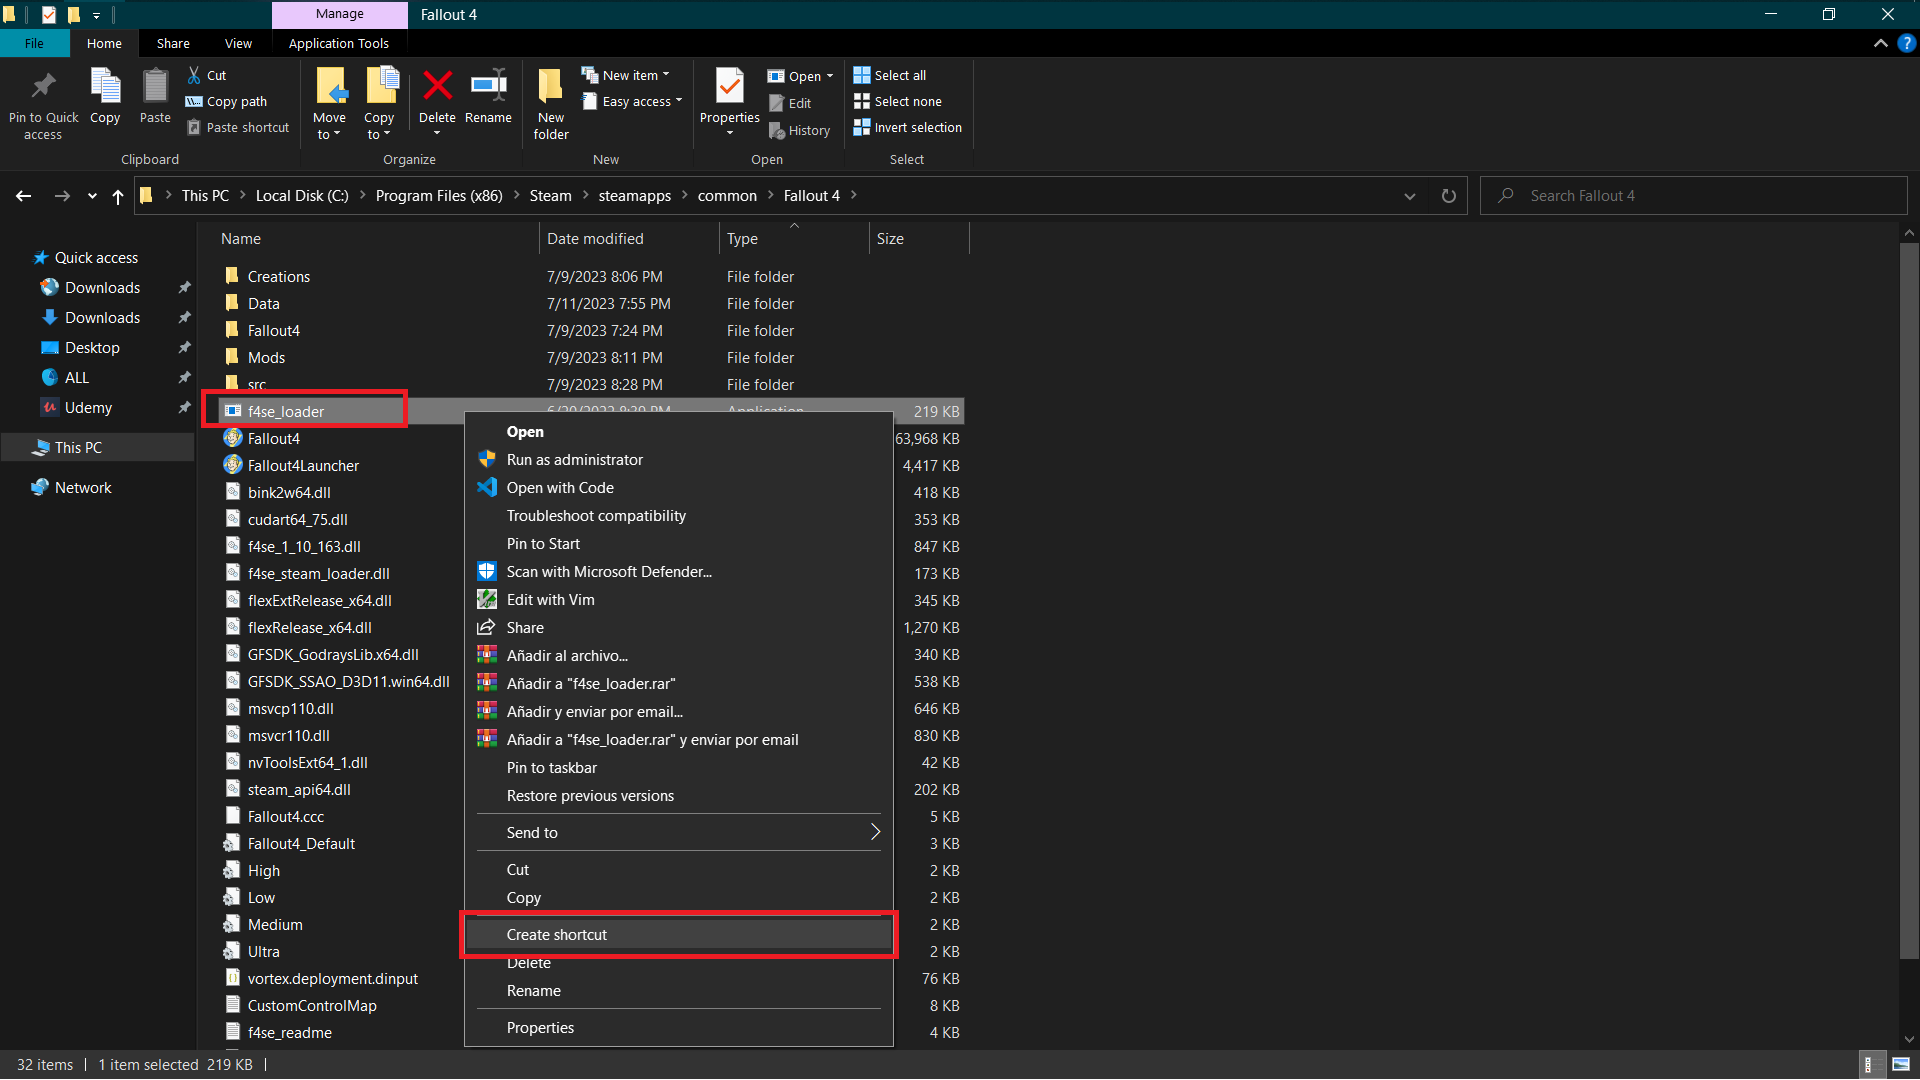Click the refresh address bar icon

1448,196
